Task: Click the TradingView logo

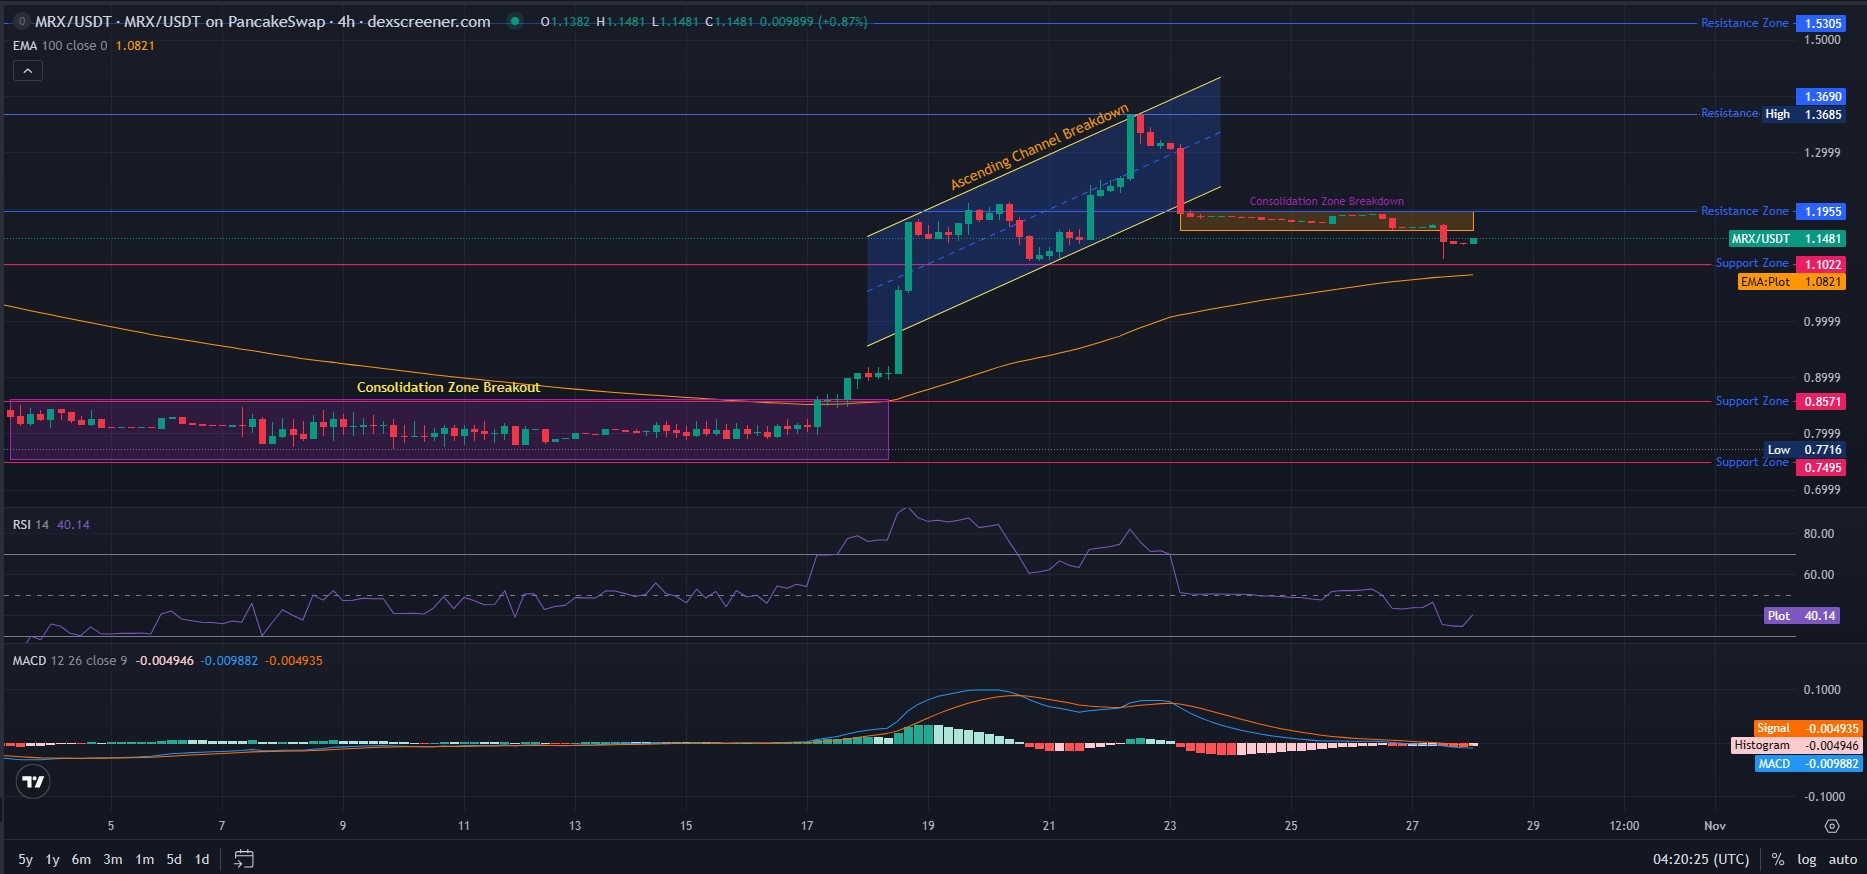Action: [33, 782]
